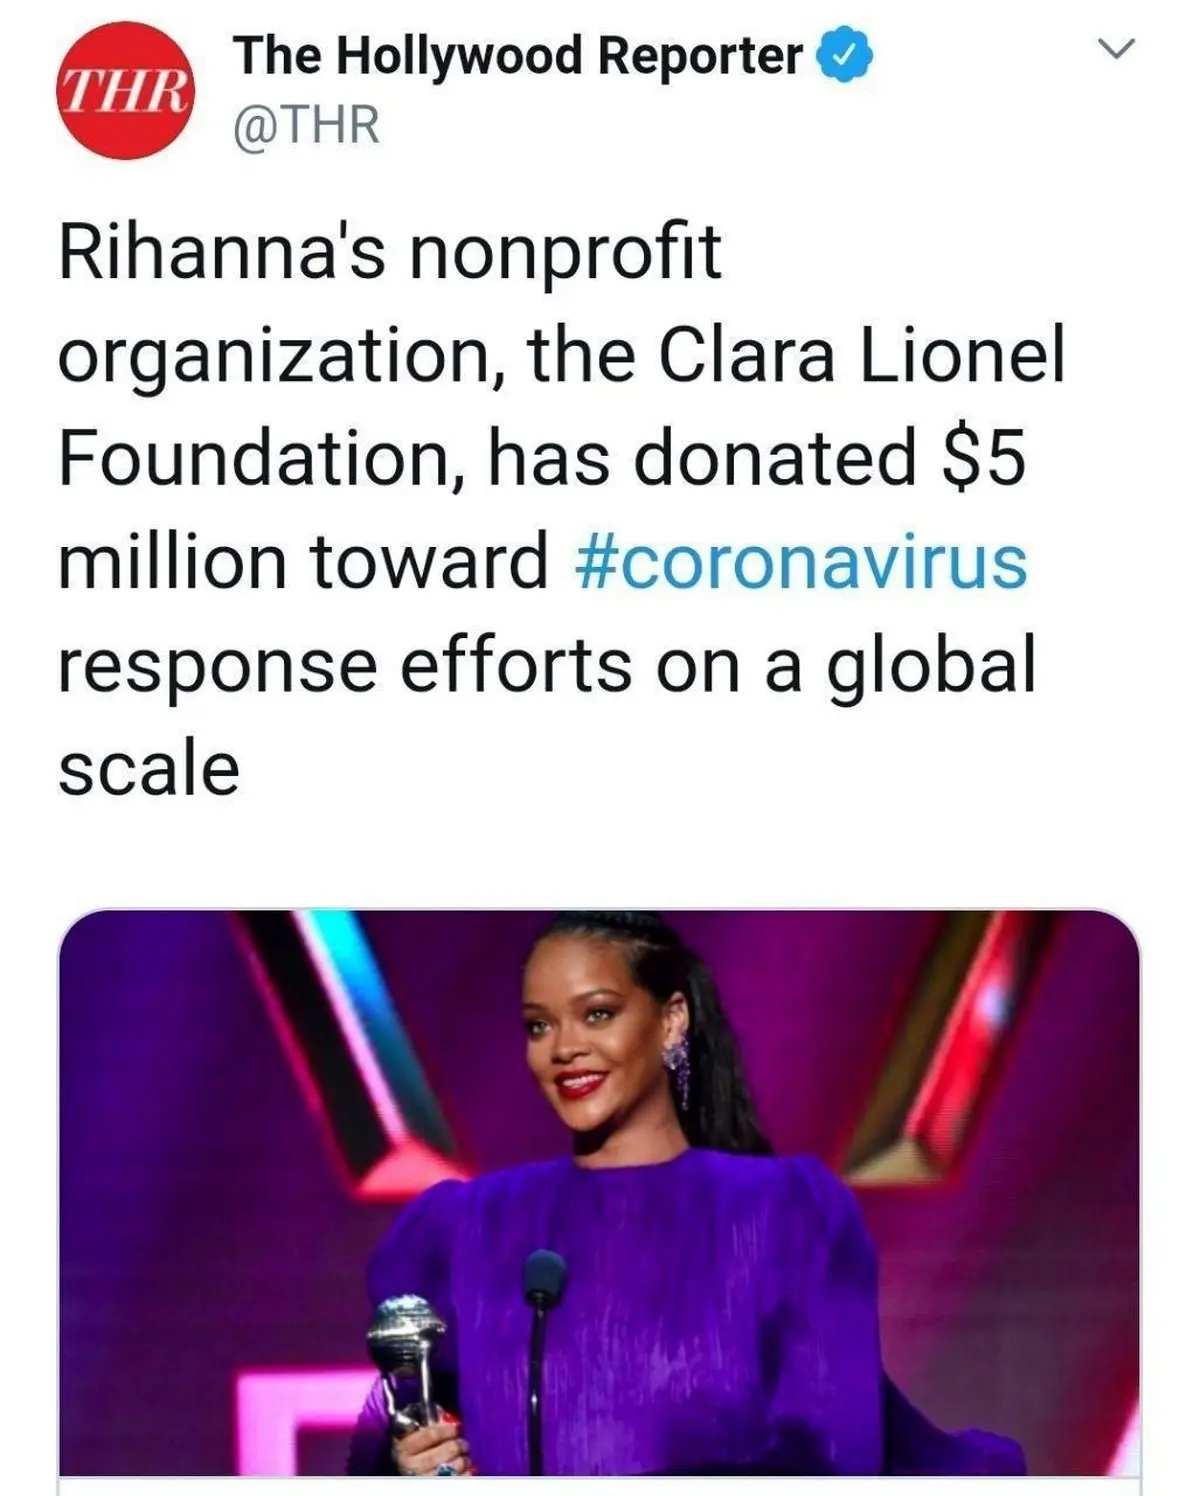This screenshot has height=1496, width=1200.
Task: Open the #coronavirus hashtag
Action: pyautogui.click(x=801, y=561)
